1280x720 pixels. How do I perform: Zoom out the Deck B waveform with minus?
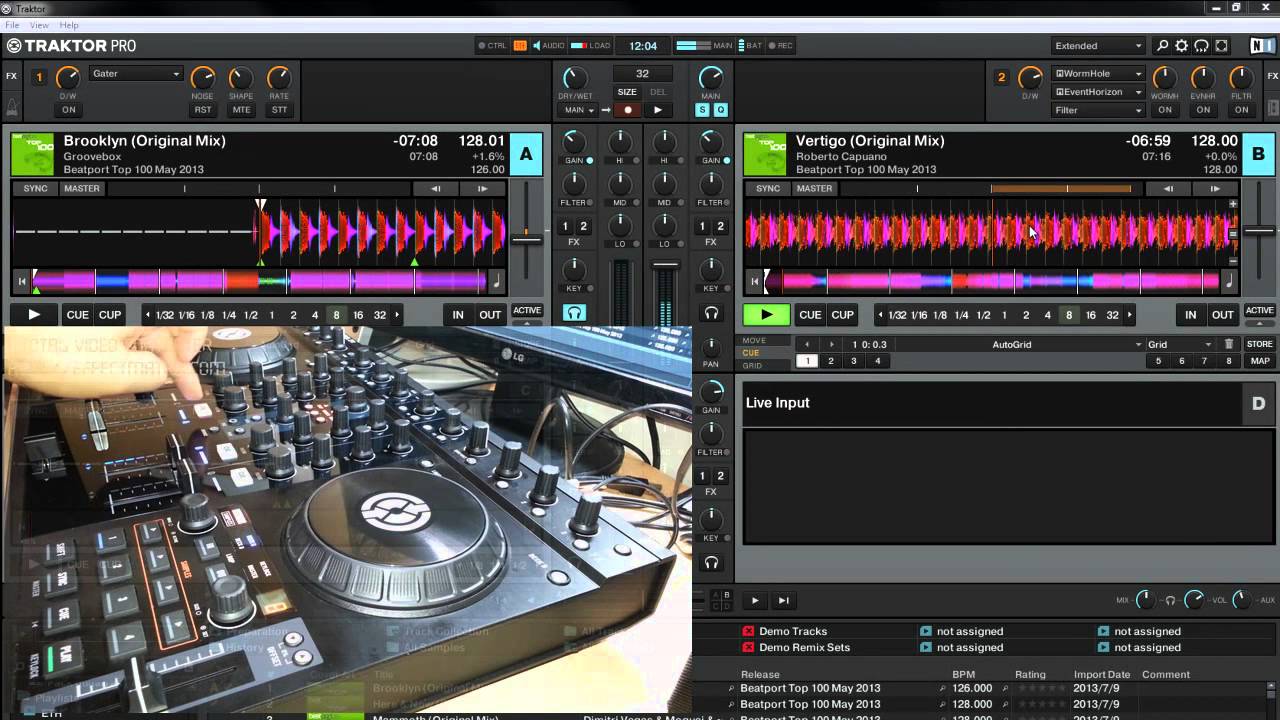pos(1233,261)
